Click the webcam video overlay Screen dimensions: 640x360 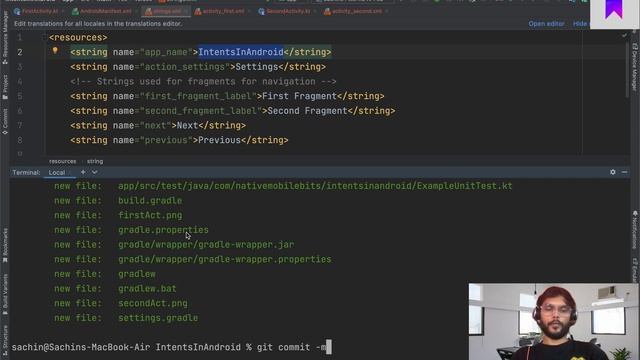click(553, 322)
